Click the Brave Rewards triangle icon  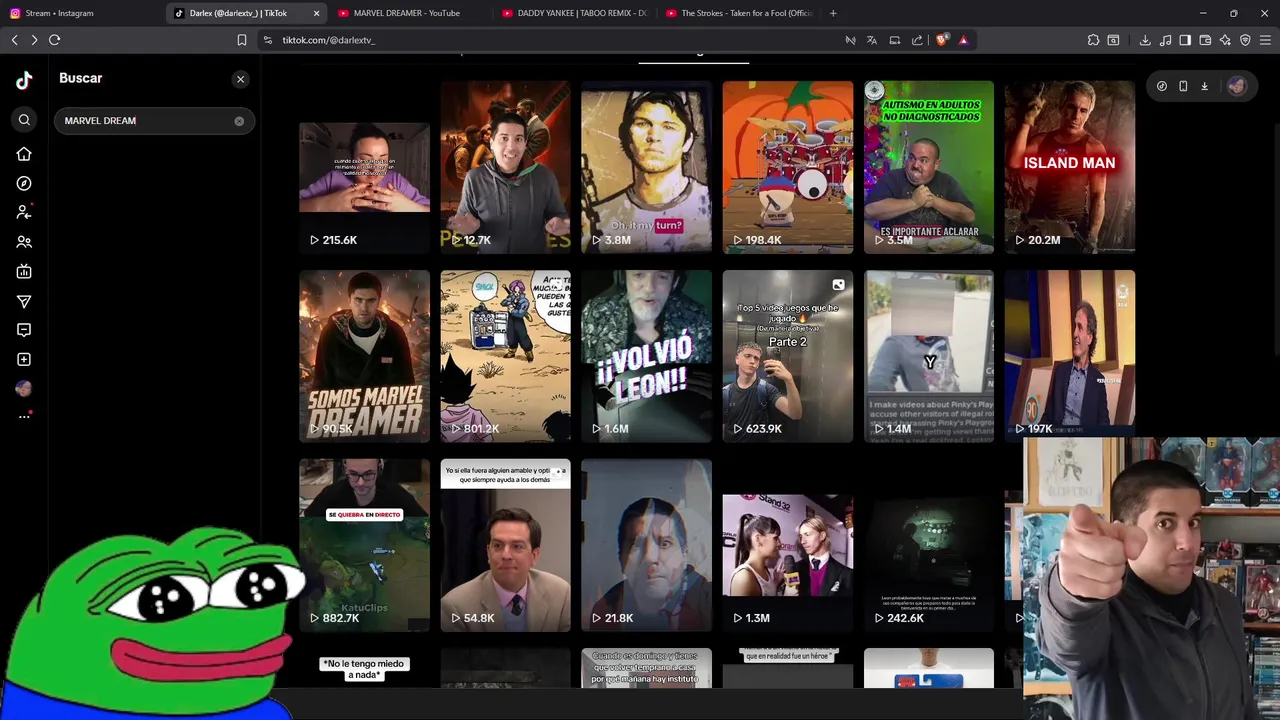coord(963,40)
